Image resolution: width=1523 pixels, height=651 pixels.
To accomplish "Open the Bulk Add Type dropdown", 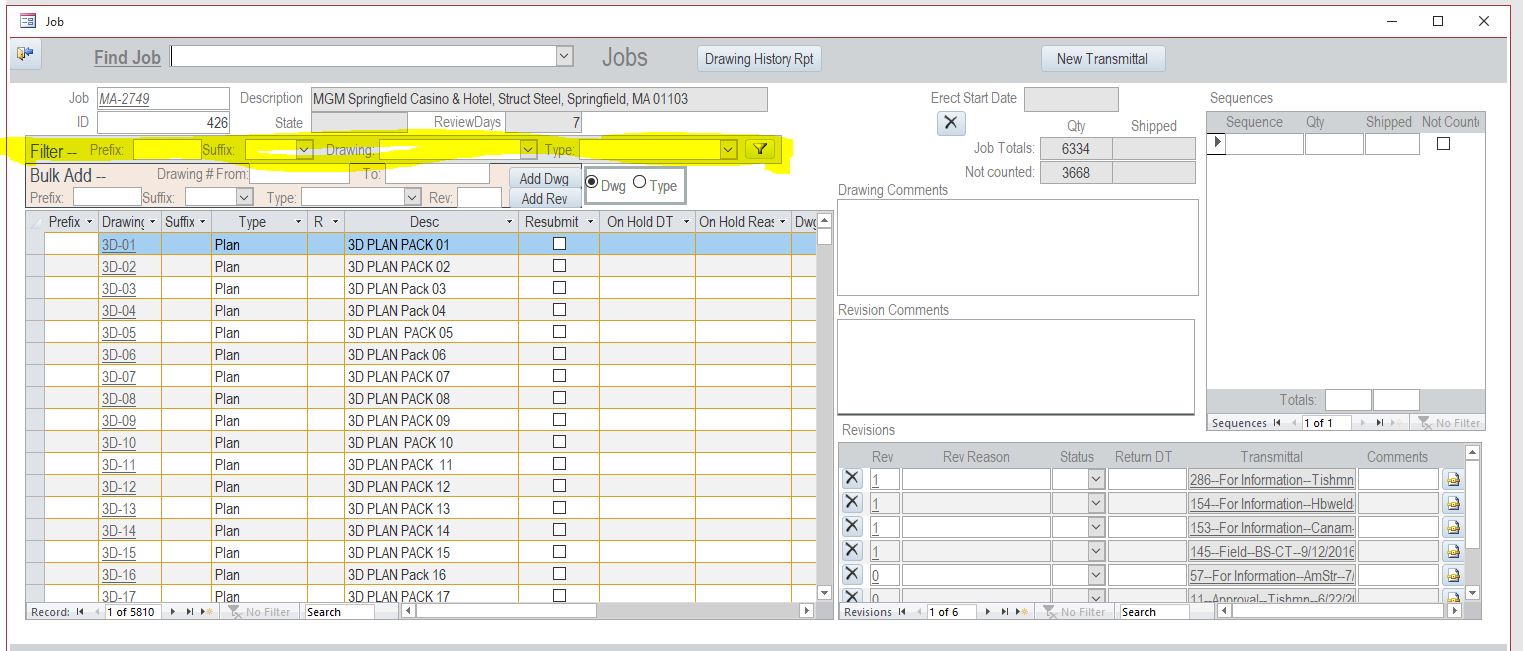I will [x=412, y=198].
